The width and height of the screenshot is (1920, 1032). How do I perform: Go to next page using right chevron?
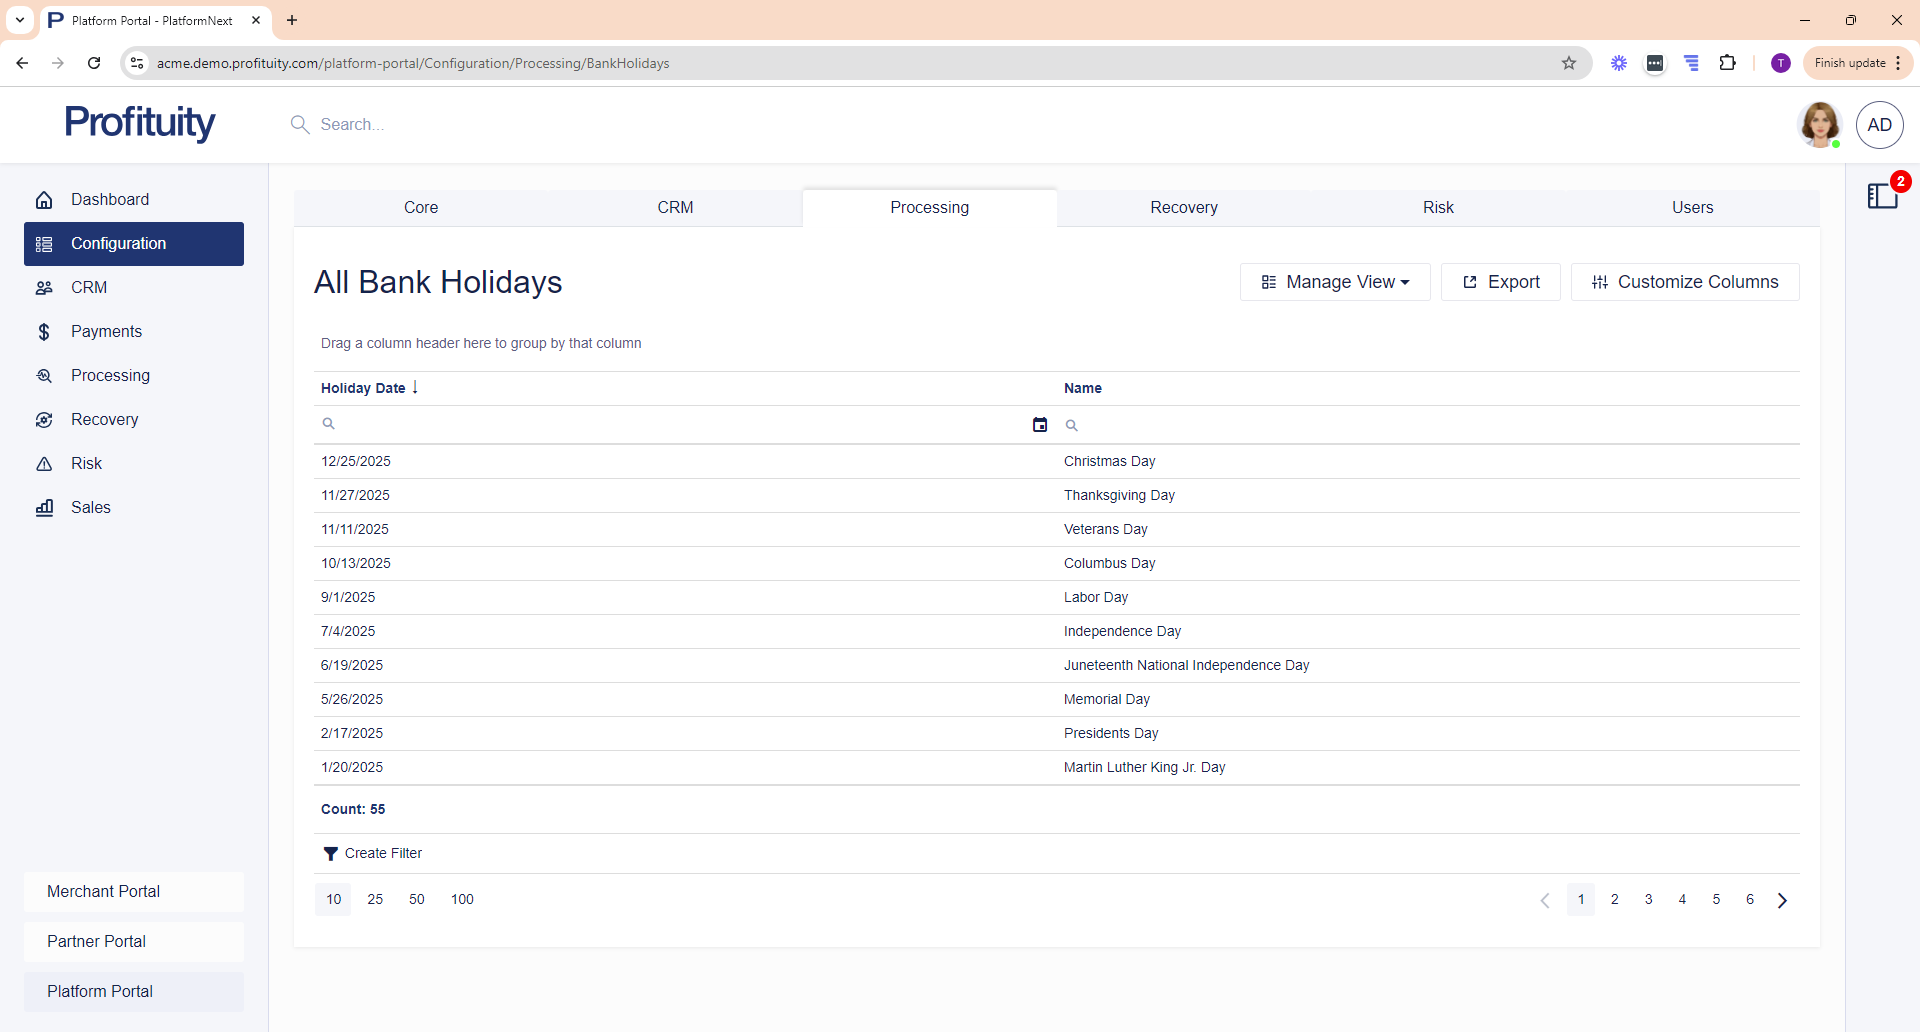1782,900
